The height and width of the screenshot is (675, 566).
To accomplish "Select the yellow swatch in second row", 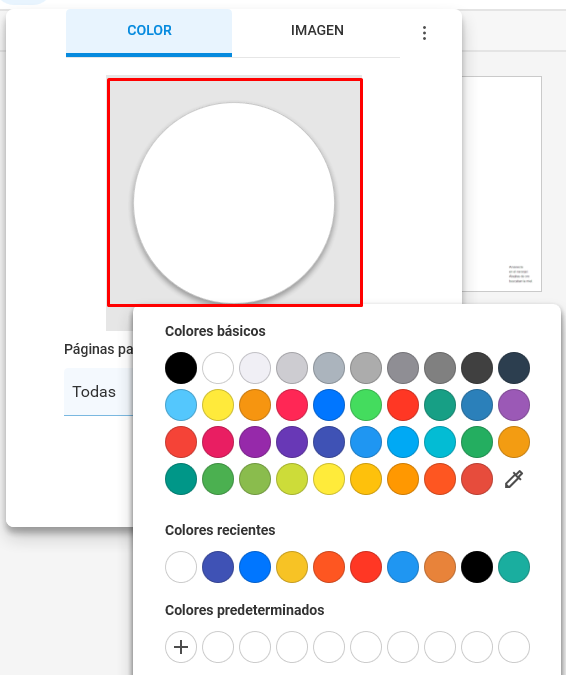I will click(x=218, y=405).
